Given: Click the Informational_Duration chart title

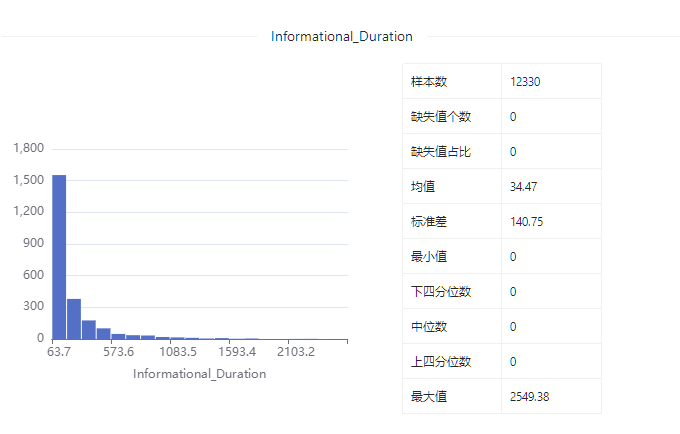Looking at the screenshot, I should (x=342, y=36).
